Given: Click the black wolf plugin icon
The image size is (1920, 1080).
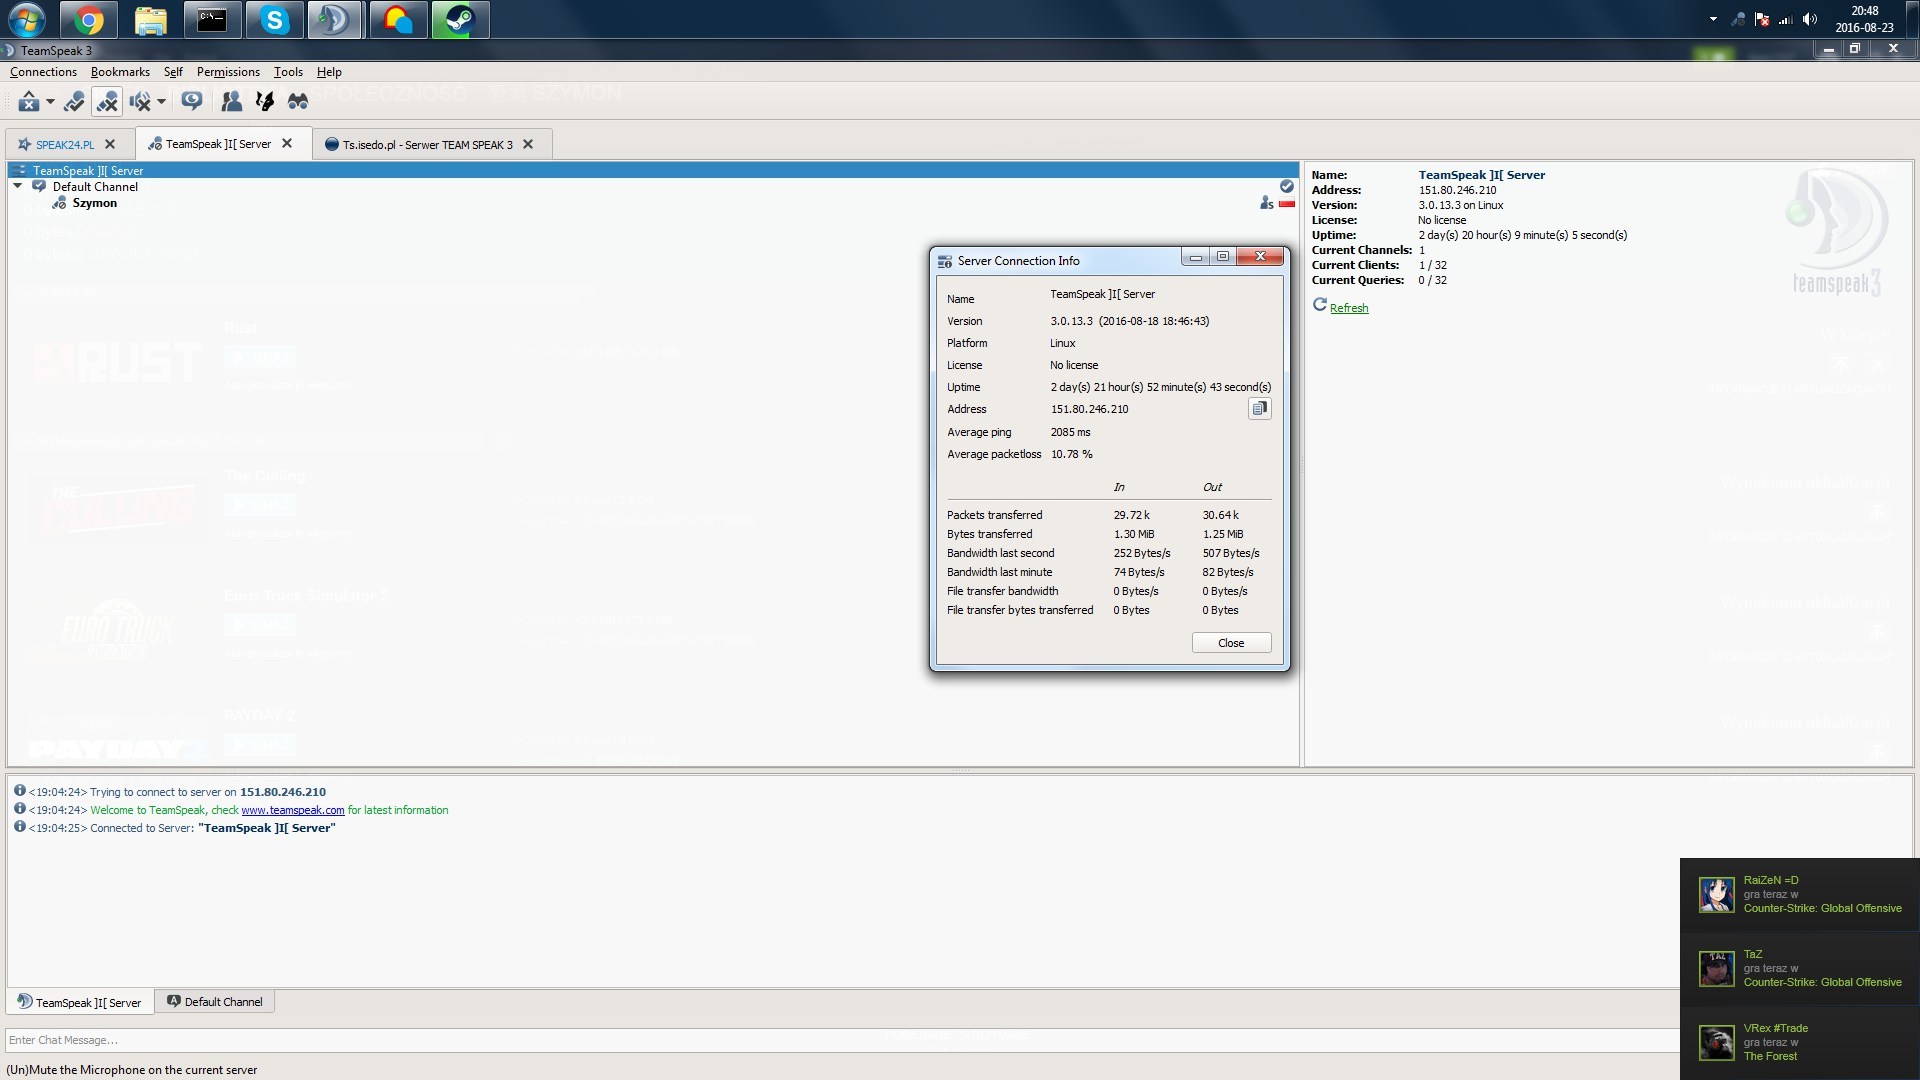Looking at the screenshot, I should pos(265,101).
